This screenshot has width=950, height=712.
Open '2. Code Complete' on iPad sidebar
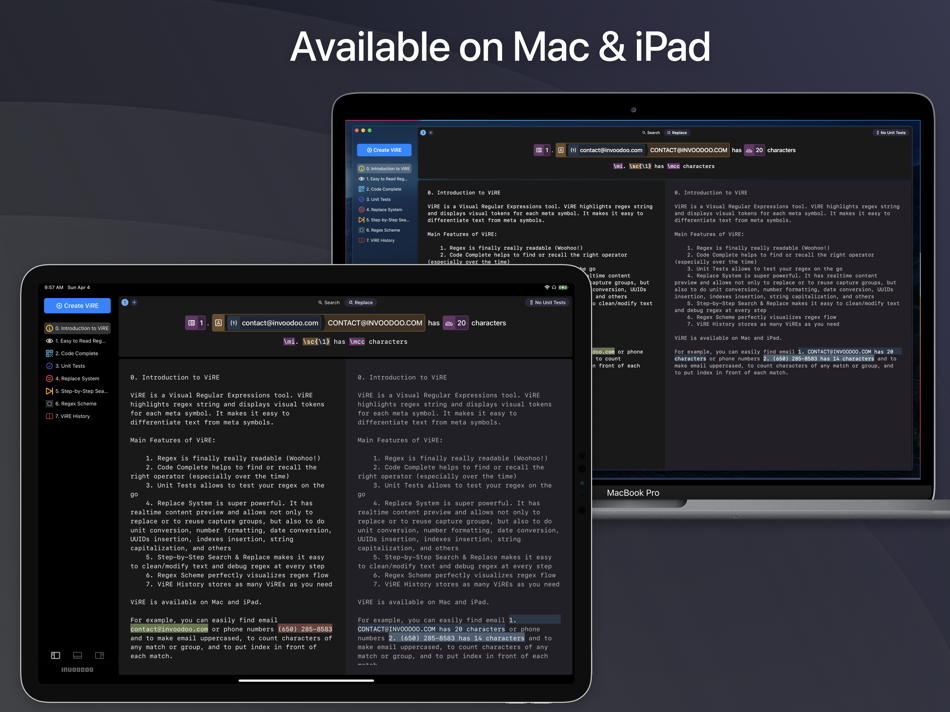tap(78, 353)
